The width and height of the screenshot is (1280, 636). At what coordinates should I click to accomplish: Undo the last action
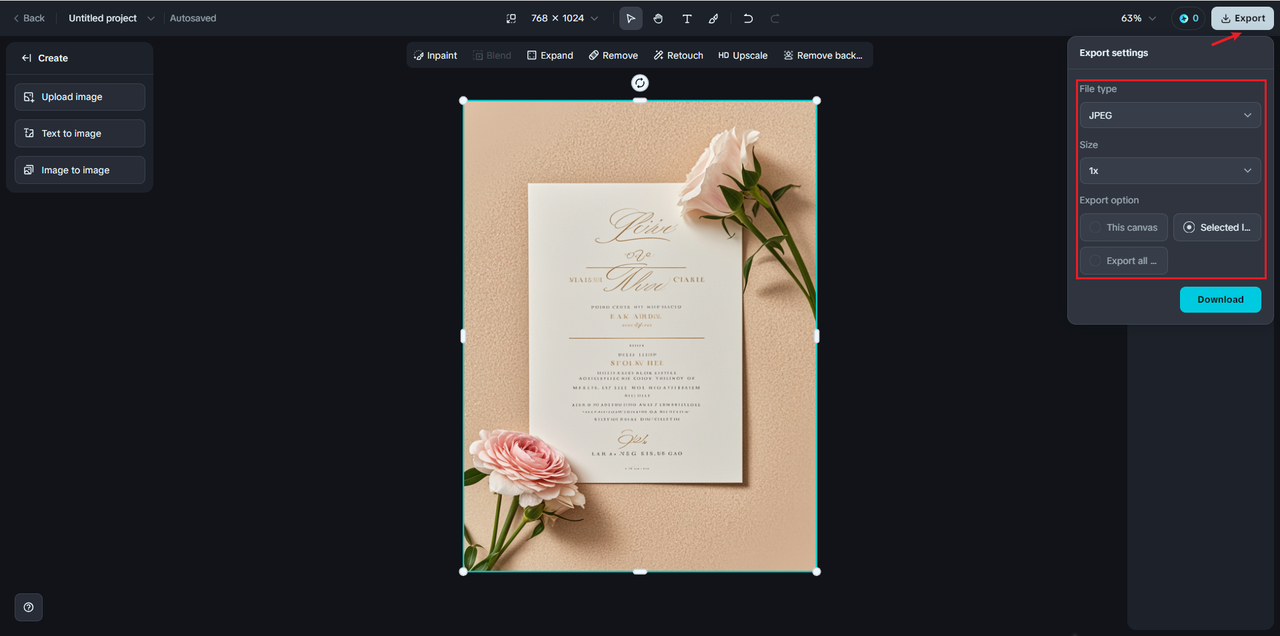coord(748,18)
